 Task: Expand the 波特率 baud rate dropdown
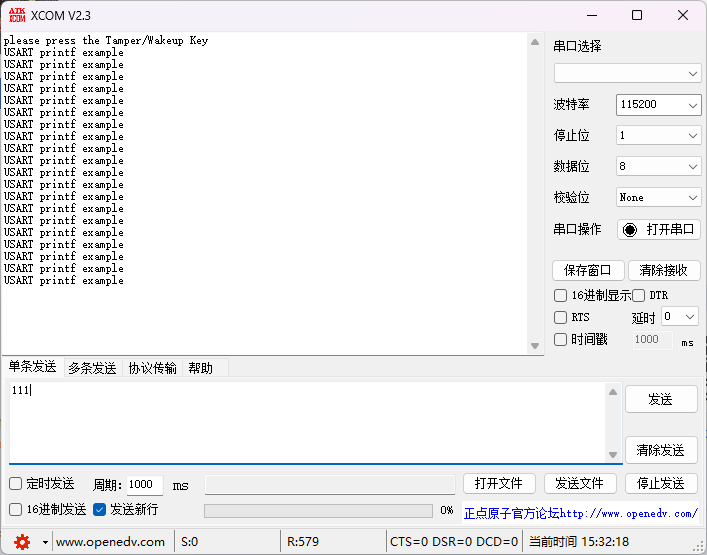pos(659,105)
